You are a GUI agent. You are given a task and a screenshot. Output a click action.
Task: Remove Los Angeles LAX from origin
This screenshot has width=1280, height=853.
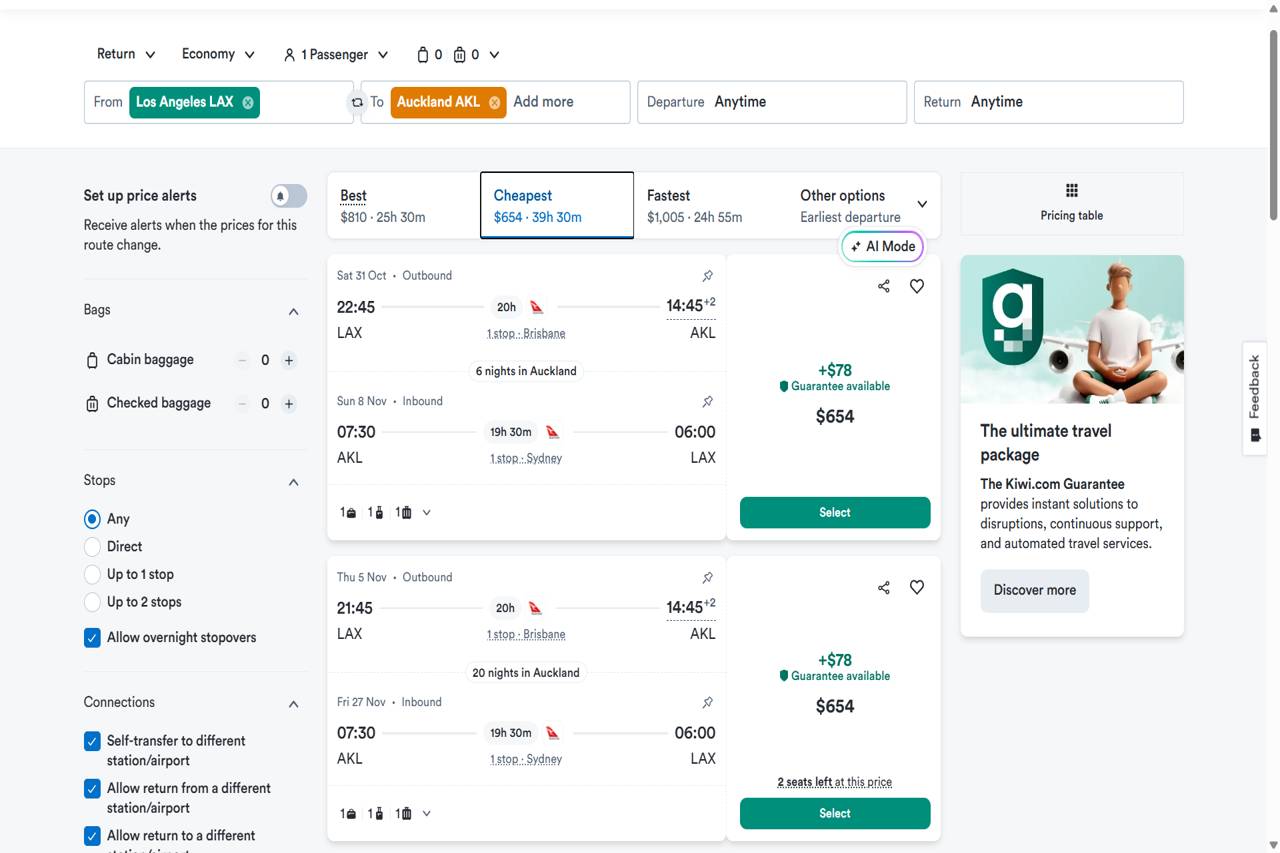click(x=248, y=102)
